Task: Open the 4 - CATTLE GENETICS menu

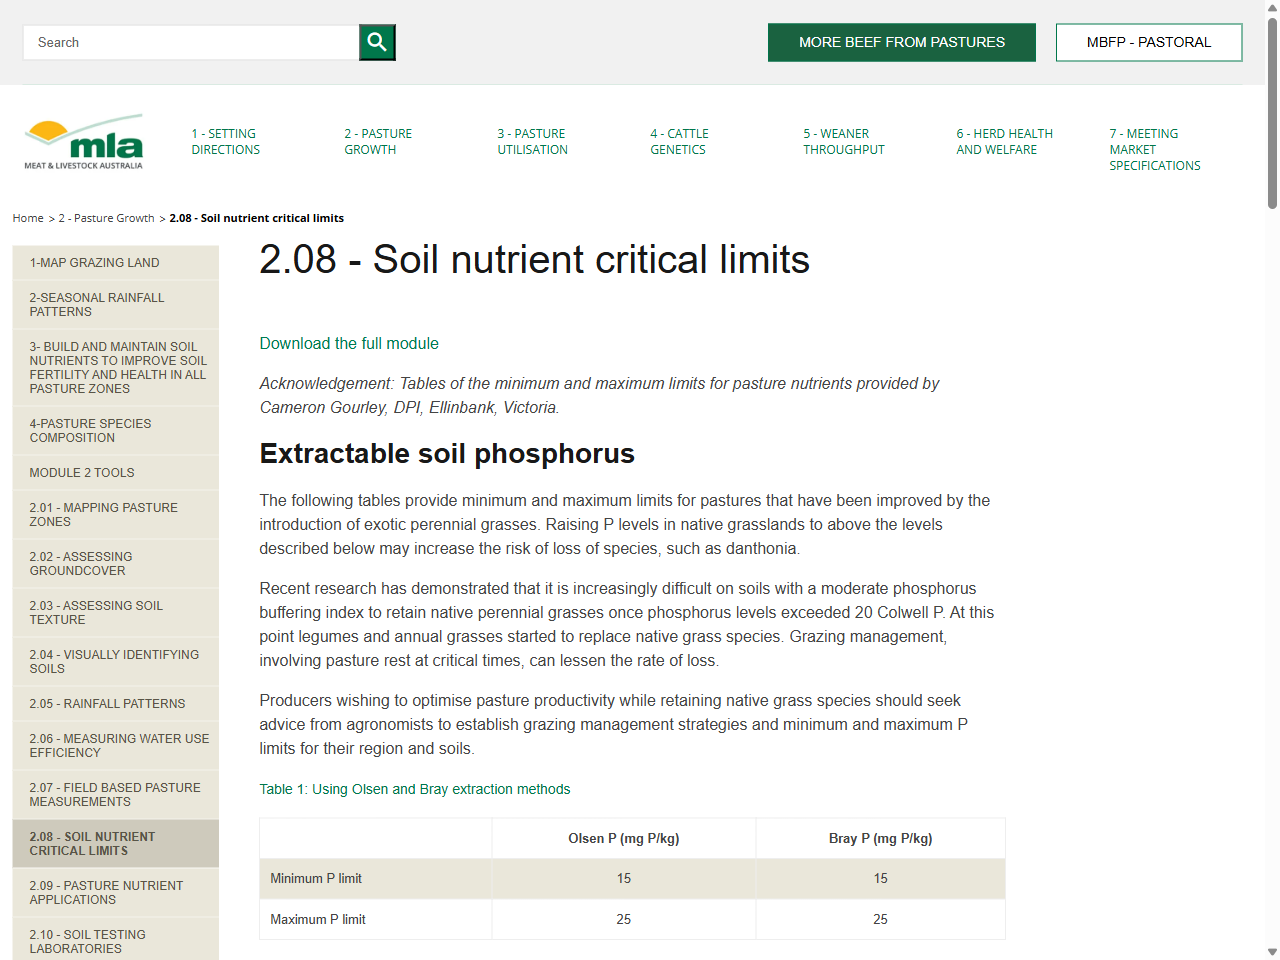Action: coord(678,141)
